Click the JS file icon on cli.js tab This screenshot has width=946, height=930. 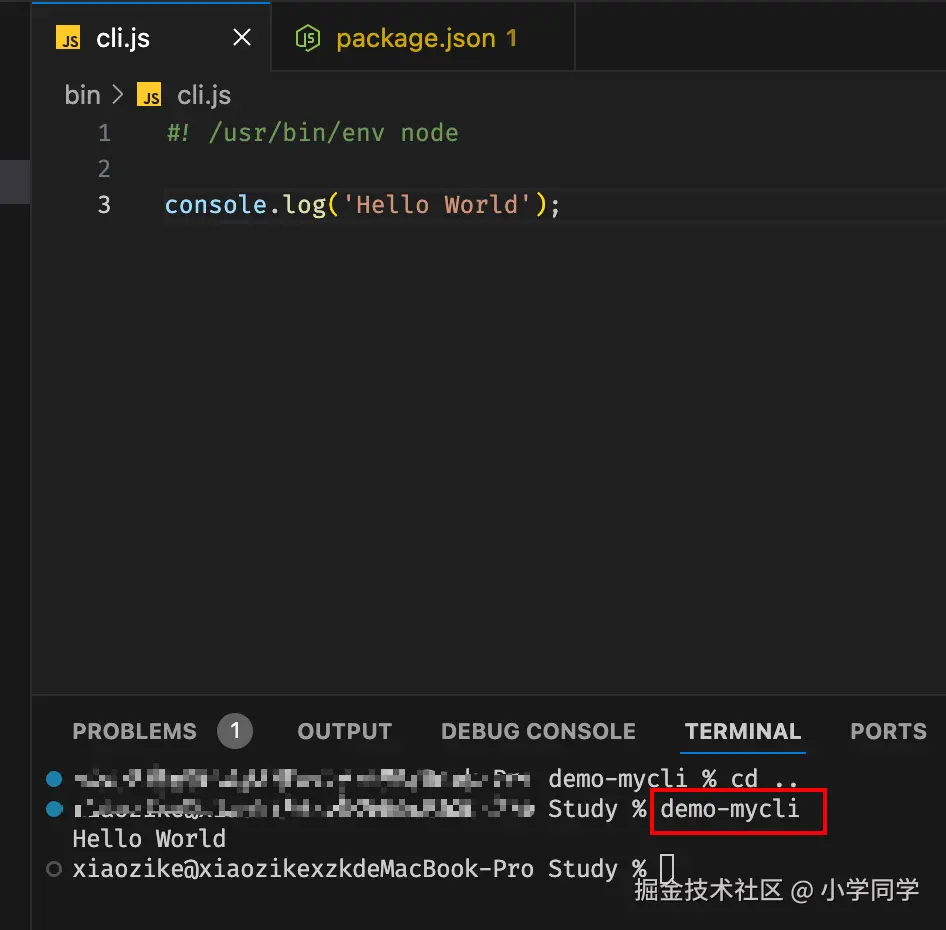69,39
